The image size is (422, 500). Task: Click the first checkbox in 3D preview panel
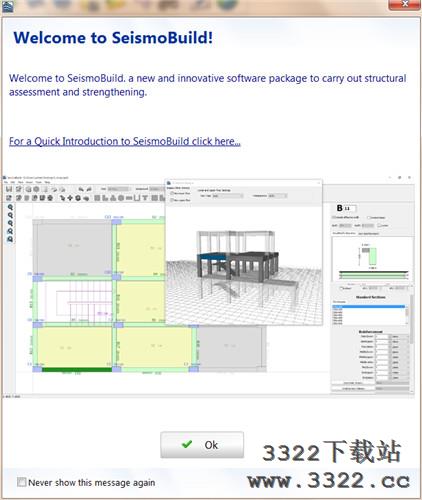(172, 193)
